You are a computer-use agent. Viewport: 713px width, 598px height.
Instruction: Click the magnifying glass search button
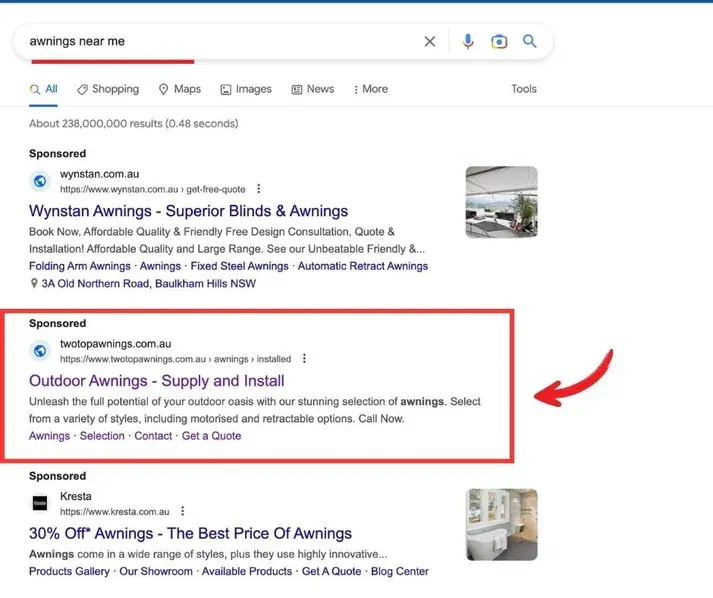click(530, 42)
